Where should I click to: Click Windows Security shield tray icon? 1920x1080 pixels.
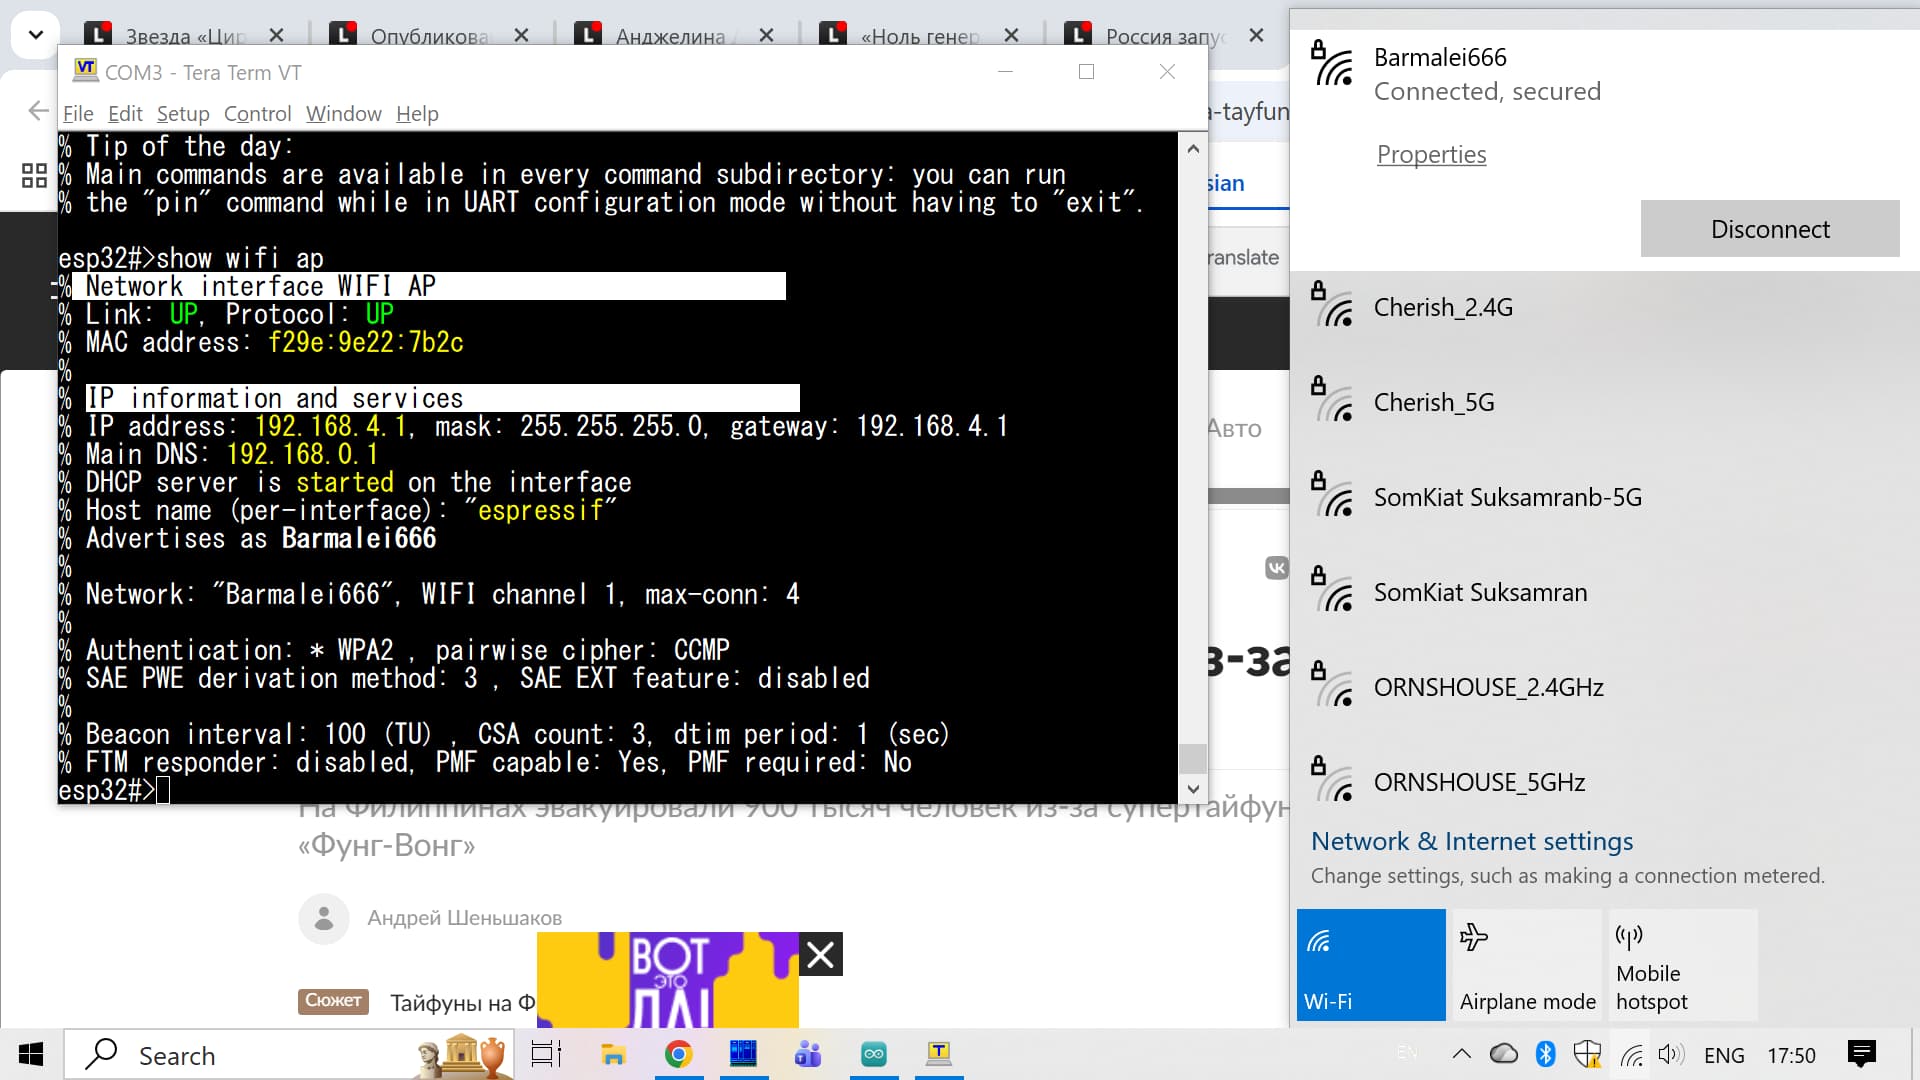click(x=1587, y=1054)
